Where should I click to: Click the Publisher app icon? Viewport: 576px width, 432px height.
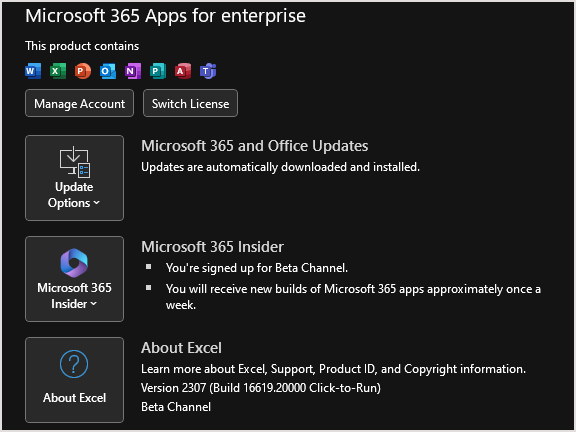158,71
